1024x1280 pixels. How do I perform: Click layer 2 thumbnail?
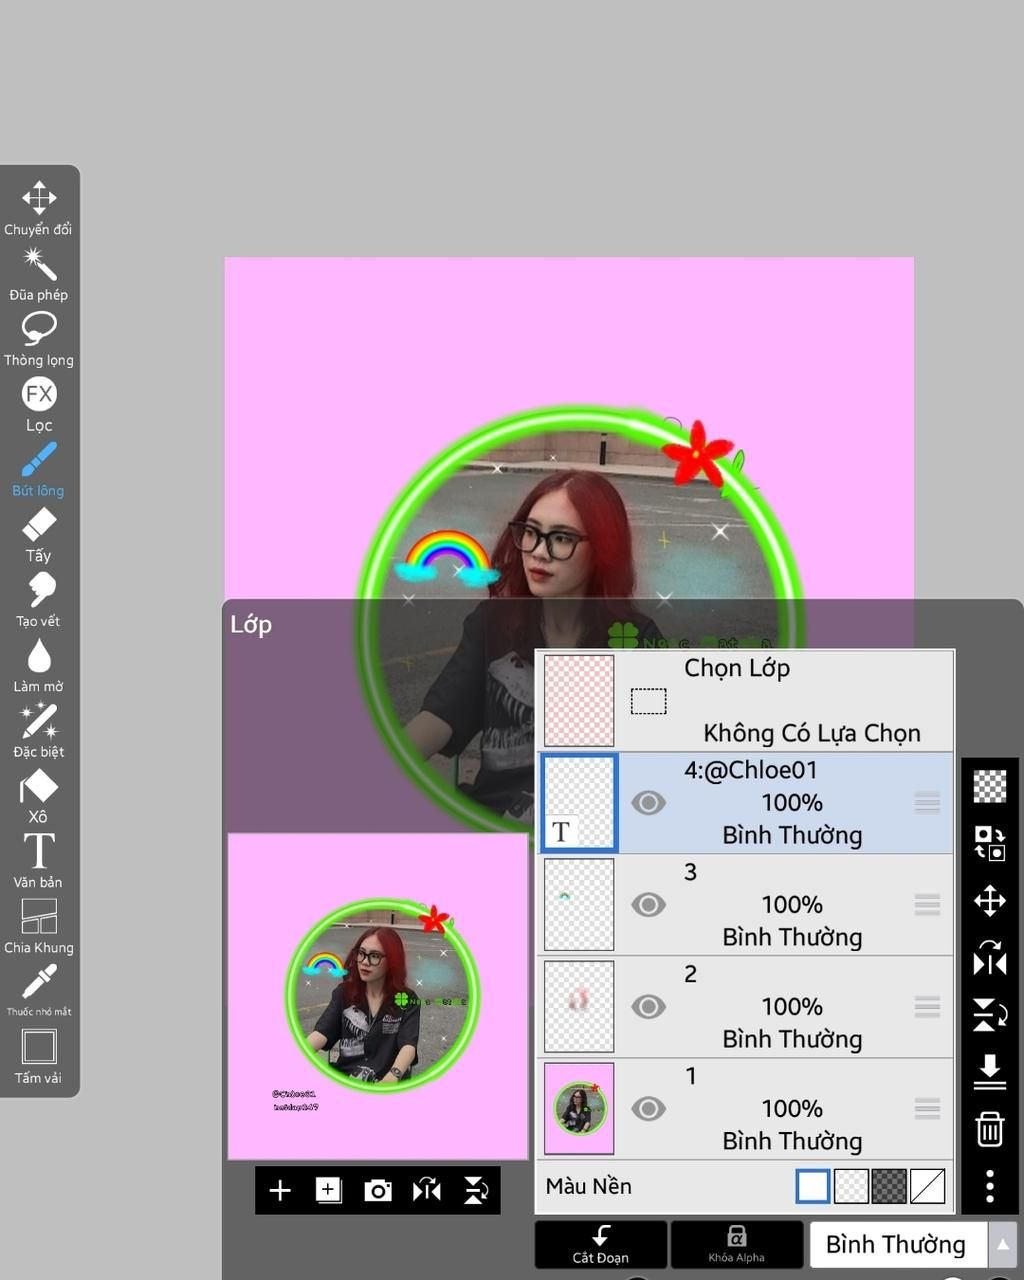[x=579, y=1007]
